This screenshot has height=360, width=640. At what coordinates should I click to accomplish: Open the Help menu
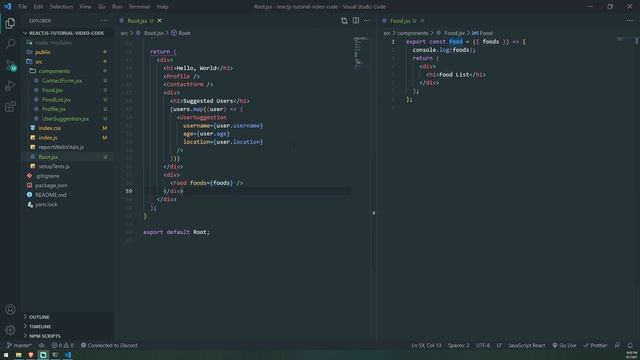coord(162,7)
